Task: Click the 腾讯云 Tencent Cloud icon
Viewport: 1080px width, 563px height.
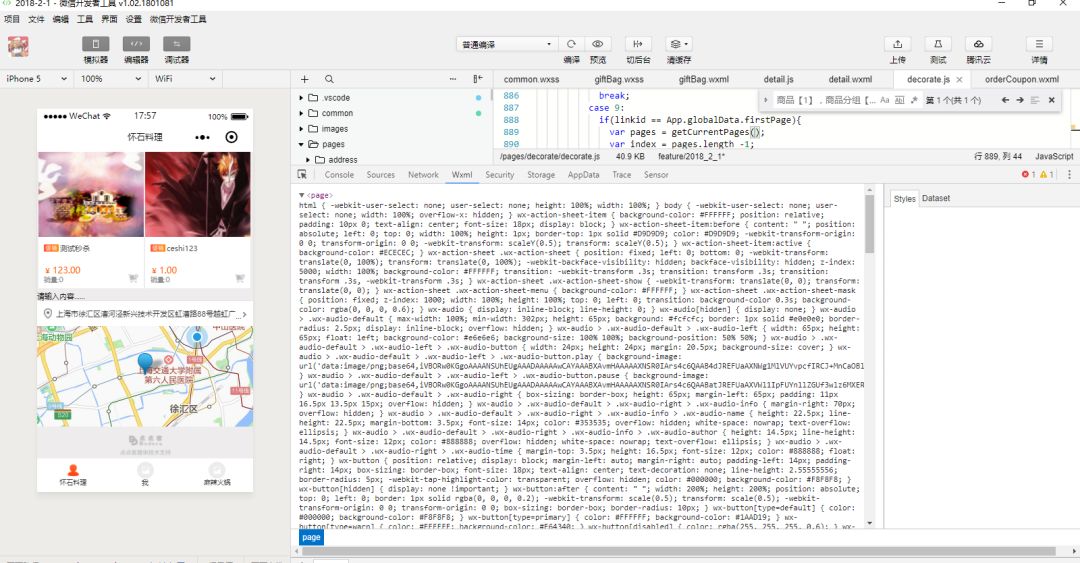Action: click(978, 44)
